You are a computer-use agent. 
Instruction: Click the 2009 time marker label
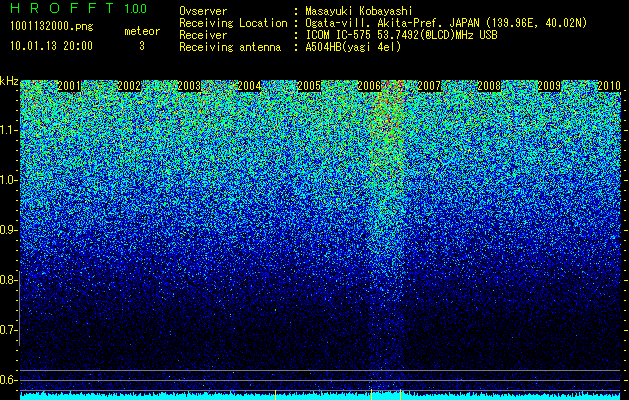(550, 86)
